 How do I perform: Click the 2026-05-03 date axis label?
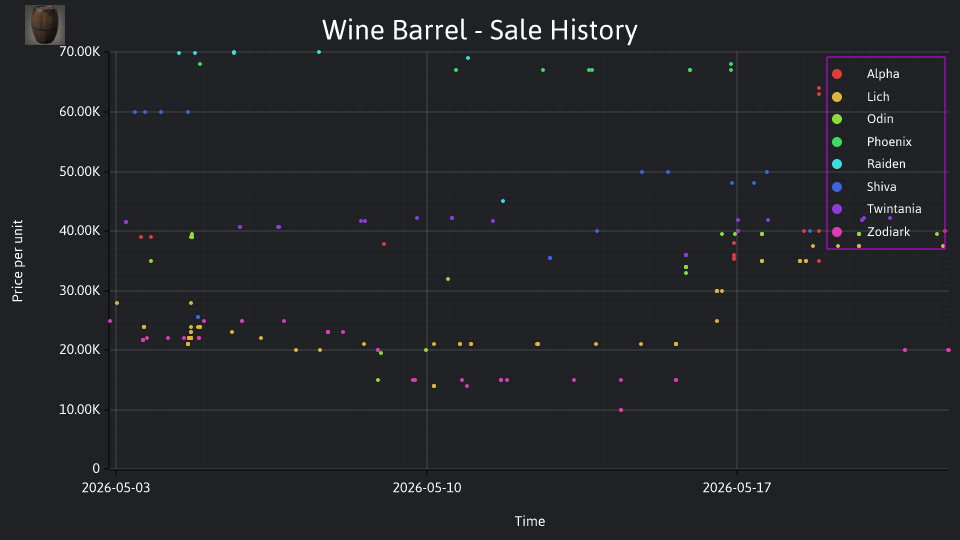coord(116,488)
